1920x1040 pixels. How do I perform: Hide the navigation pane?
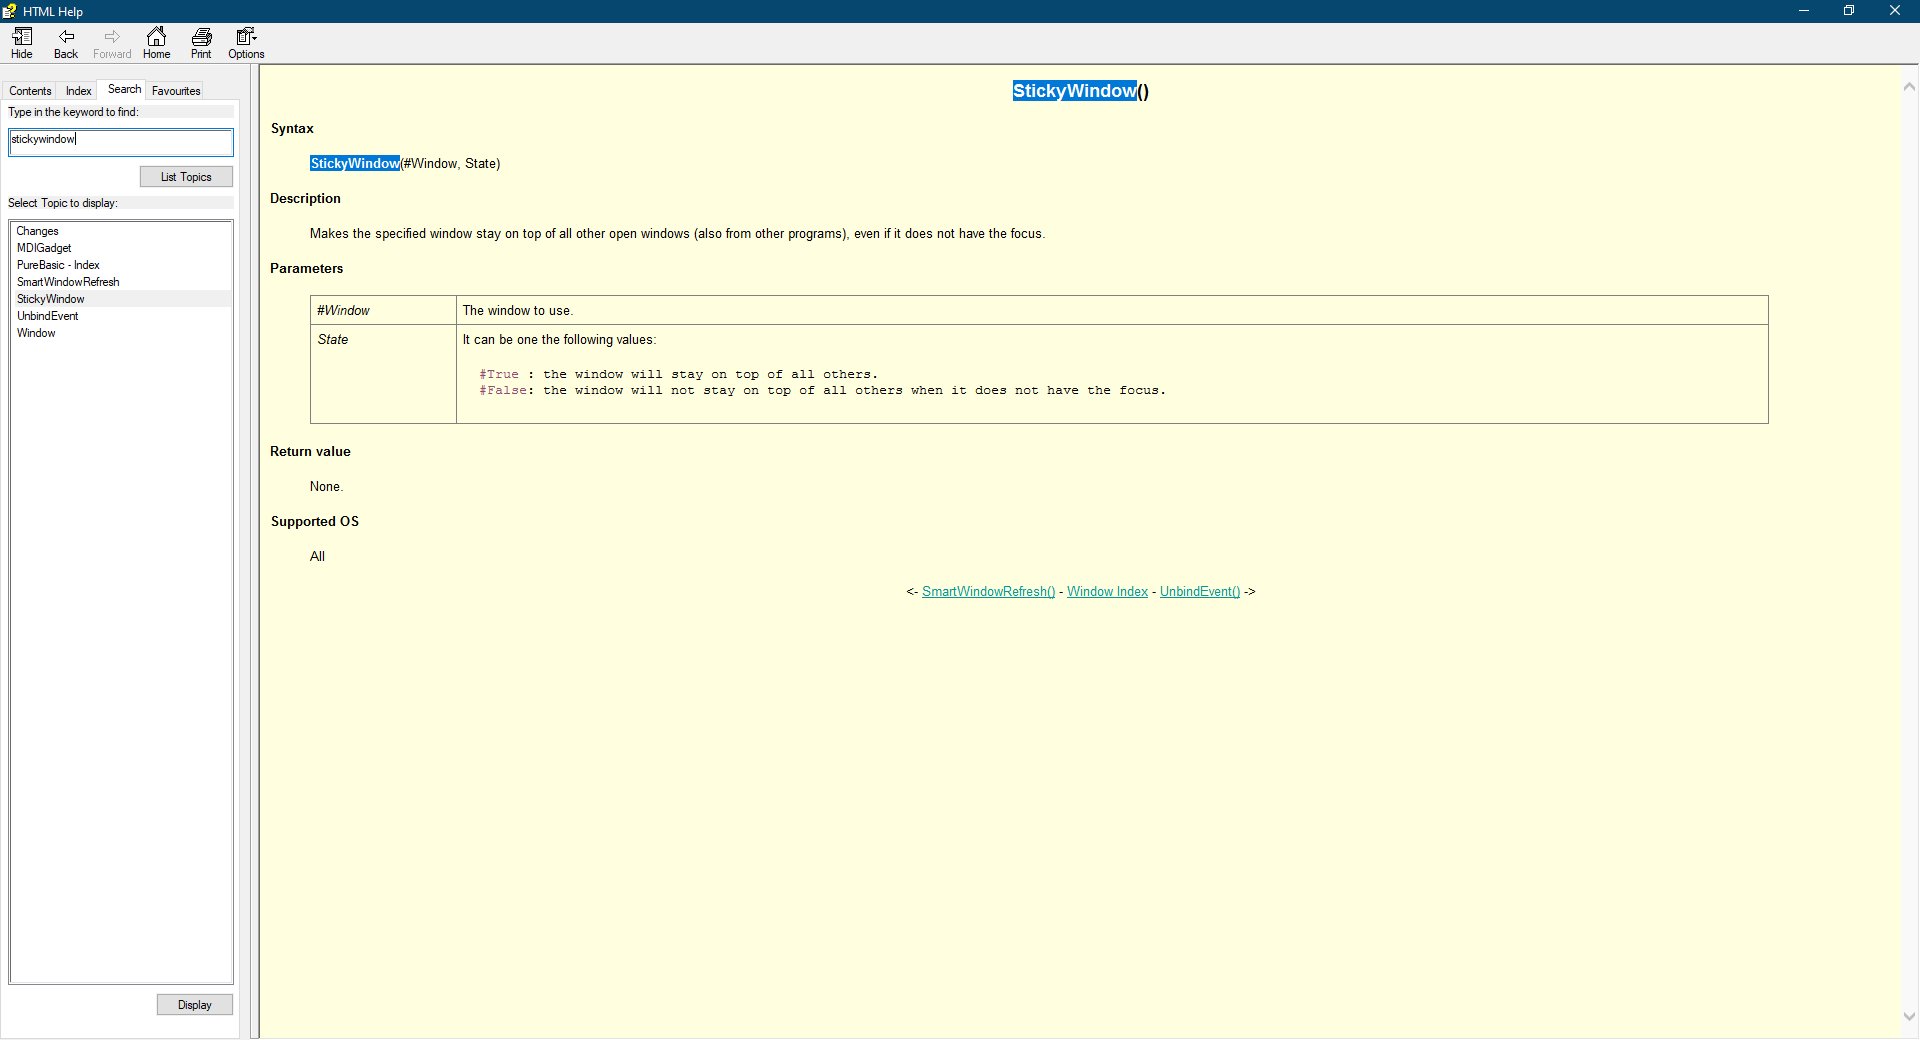pos(21,42)
